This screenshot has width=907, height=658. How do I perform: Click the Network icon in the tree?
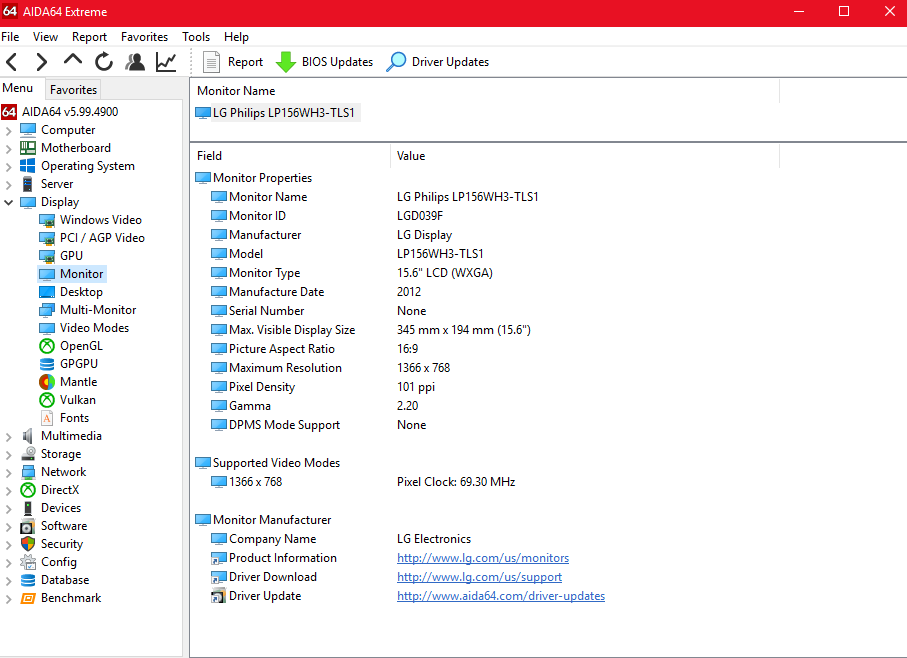click(x=28, y=472)
